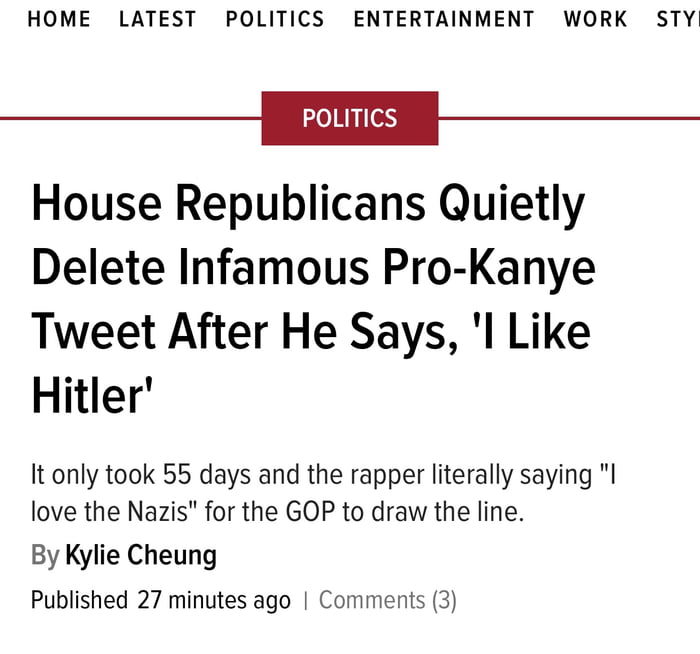The image size is (700, 654).
Task: Click the vertical separator before Comments
Action: pos(305,600)
